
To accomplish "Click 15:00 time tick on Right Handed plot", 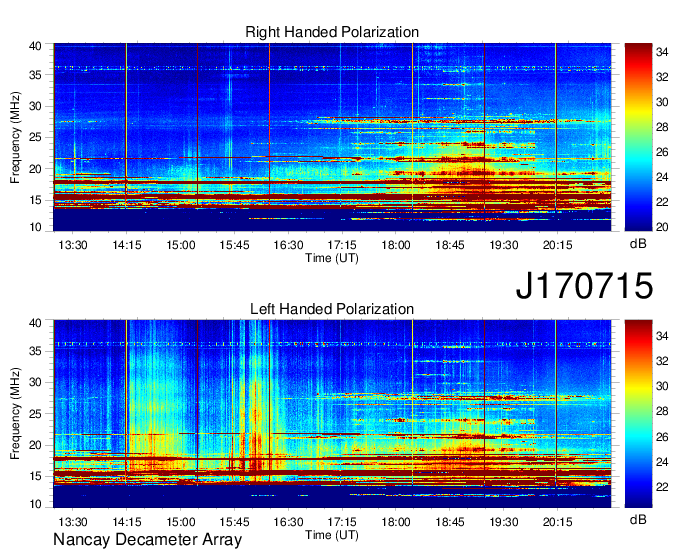I will click(x=181, y=245).
